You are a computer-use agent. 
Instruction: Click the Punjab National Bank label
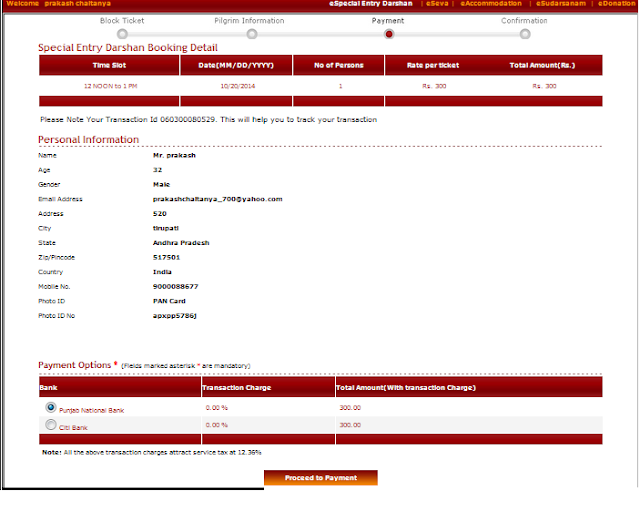91,410
